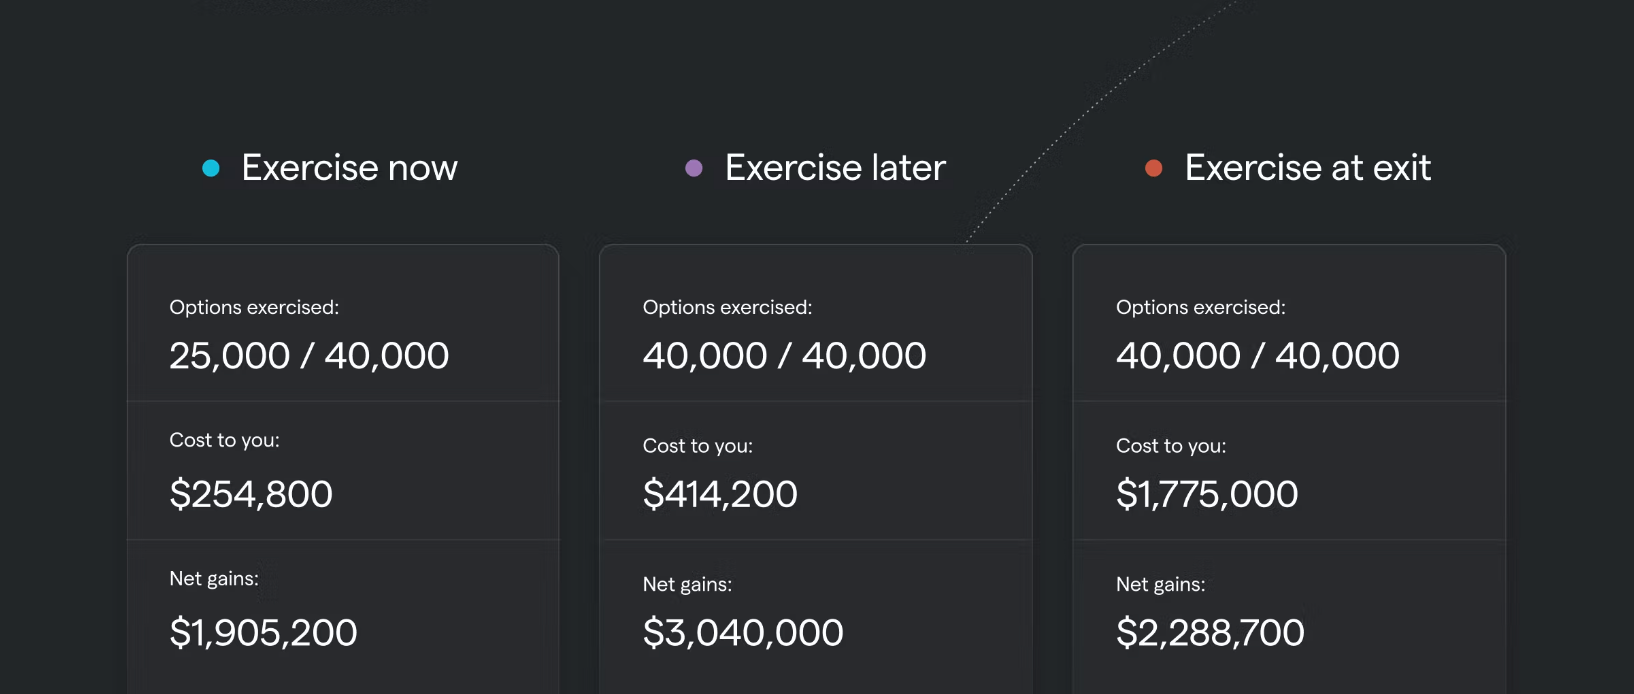Select the Exercise now heading
1634x694 pixels.
click(349, 168)
